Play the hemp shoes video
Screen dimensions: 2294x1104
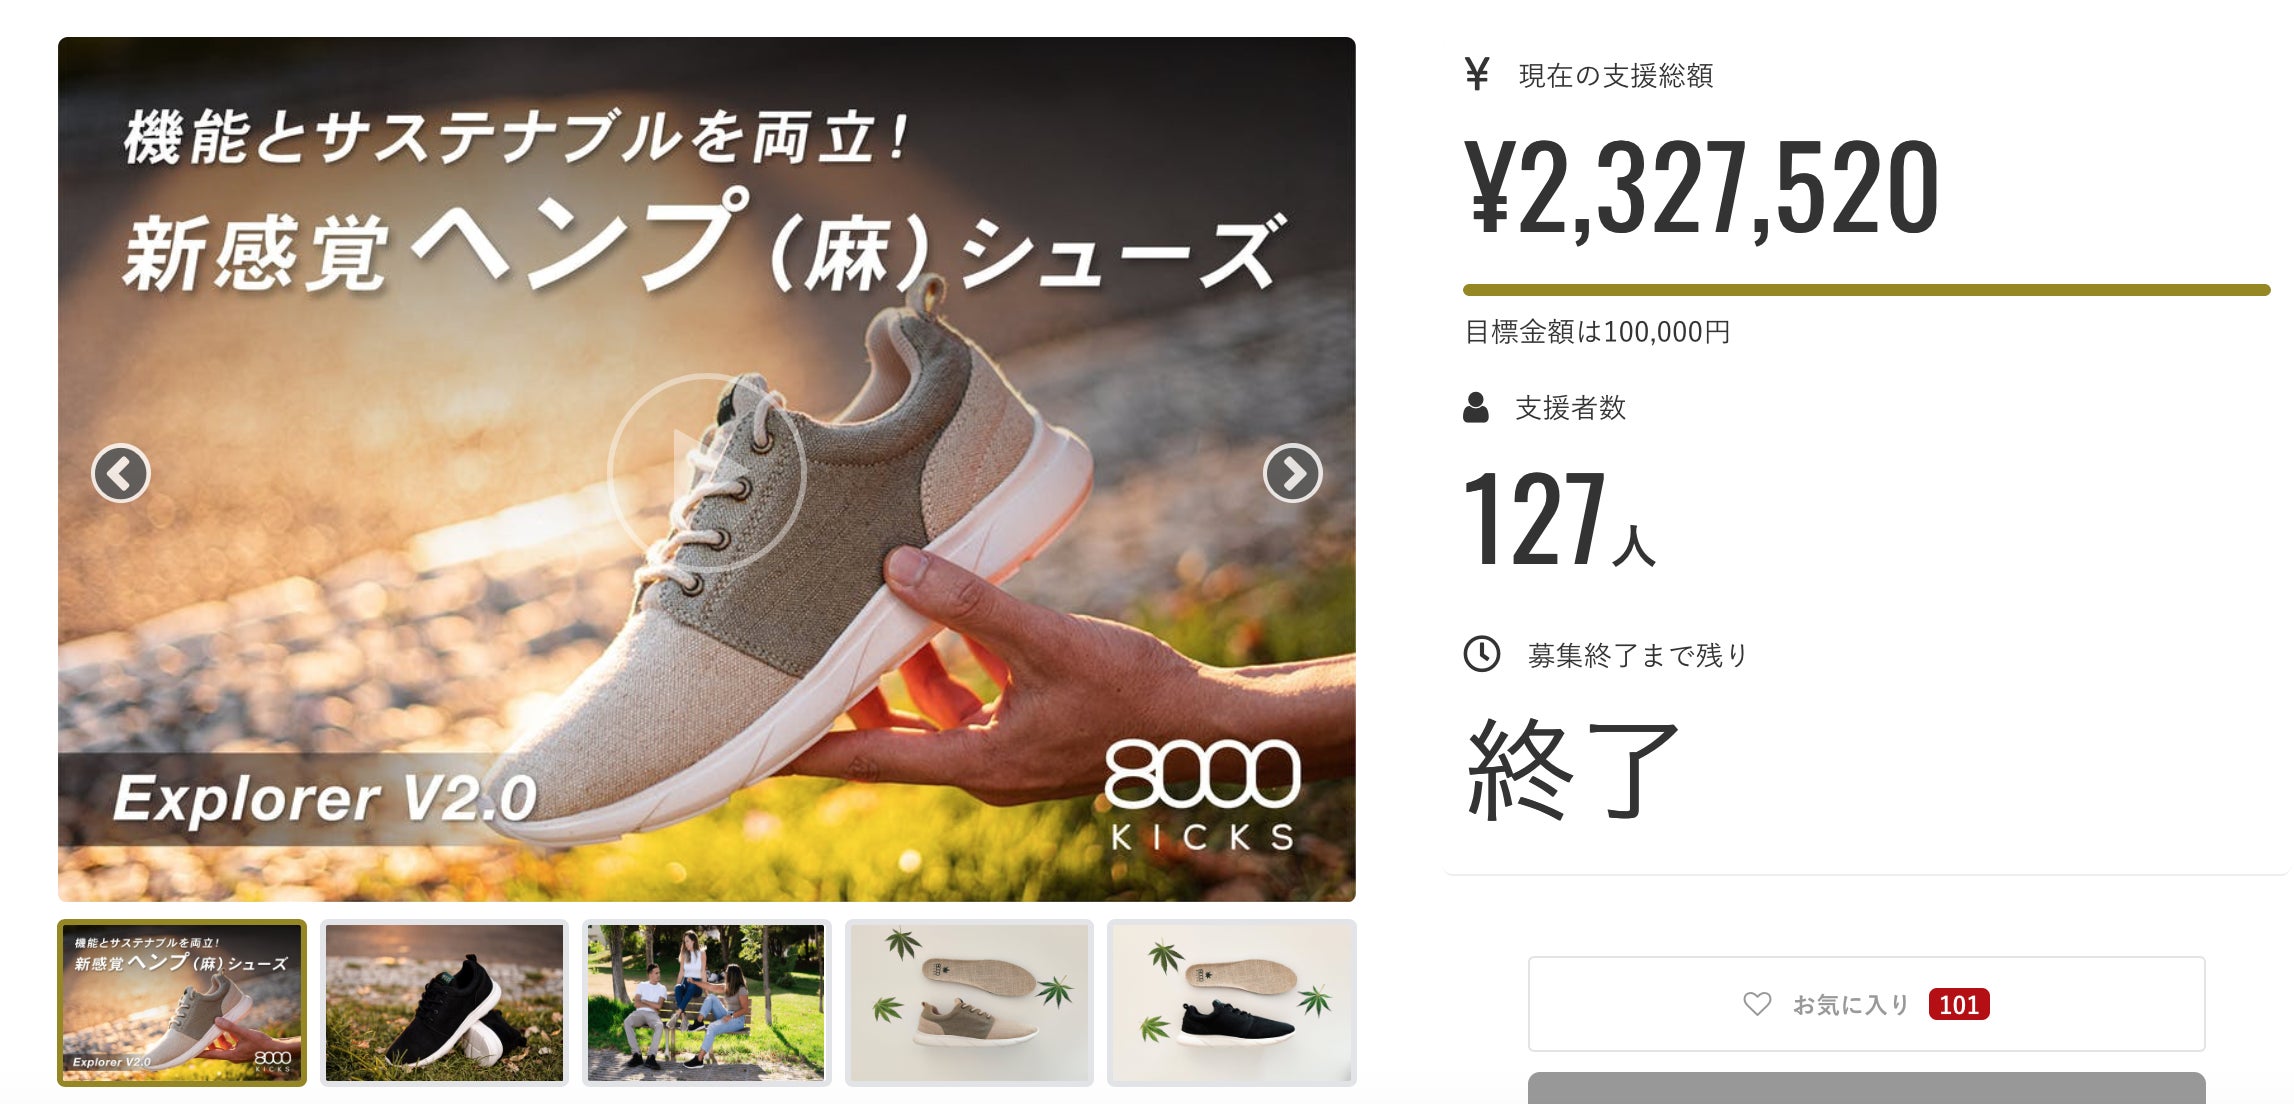(707, 473)
